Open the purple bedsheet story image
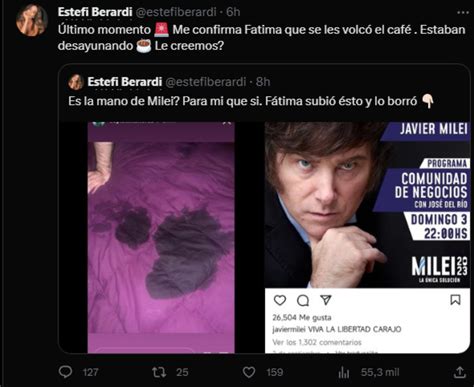Screen dimensions: 474x387 (161, 237)
